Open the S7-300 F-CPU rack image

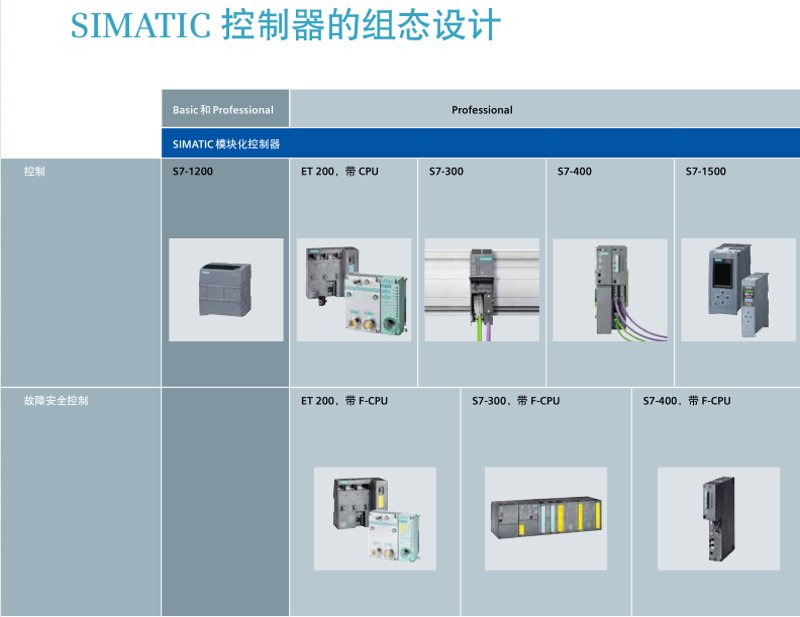(546, 519)
